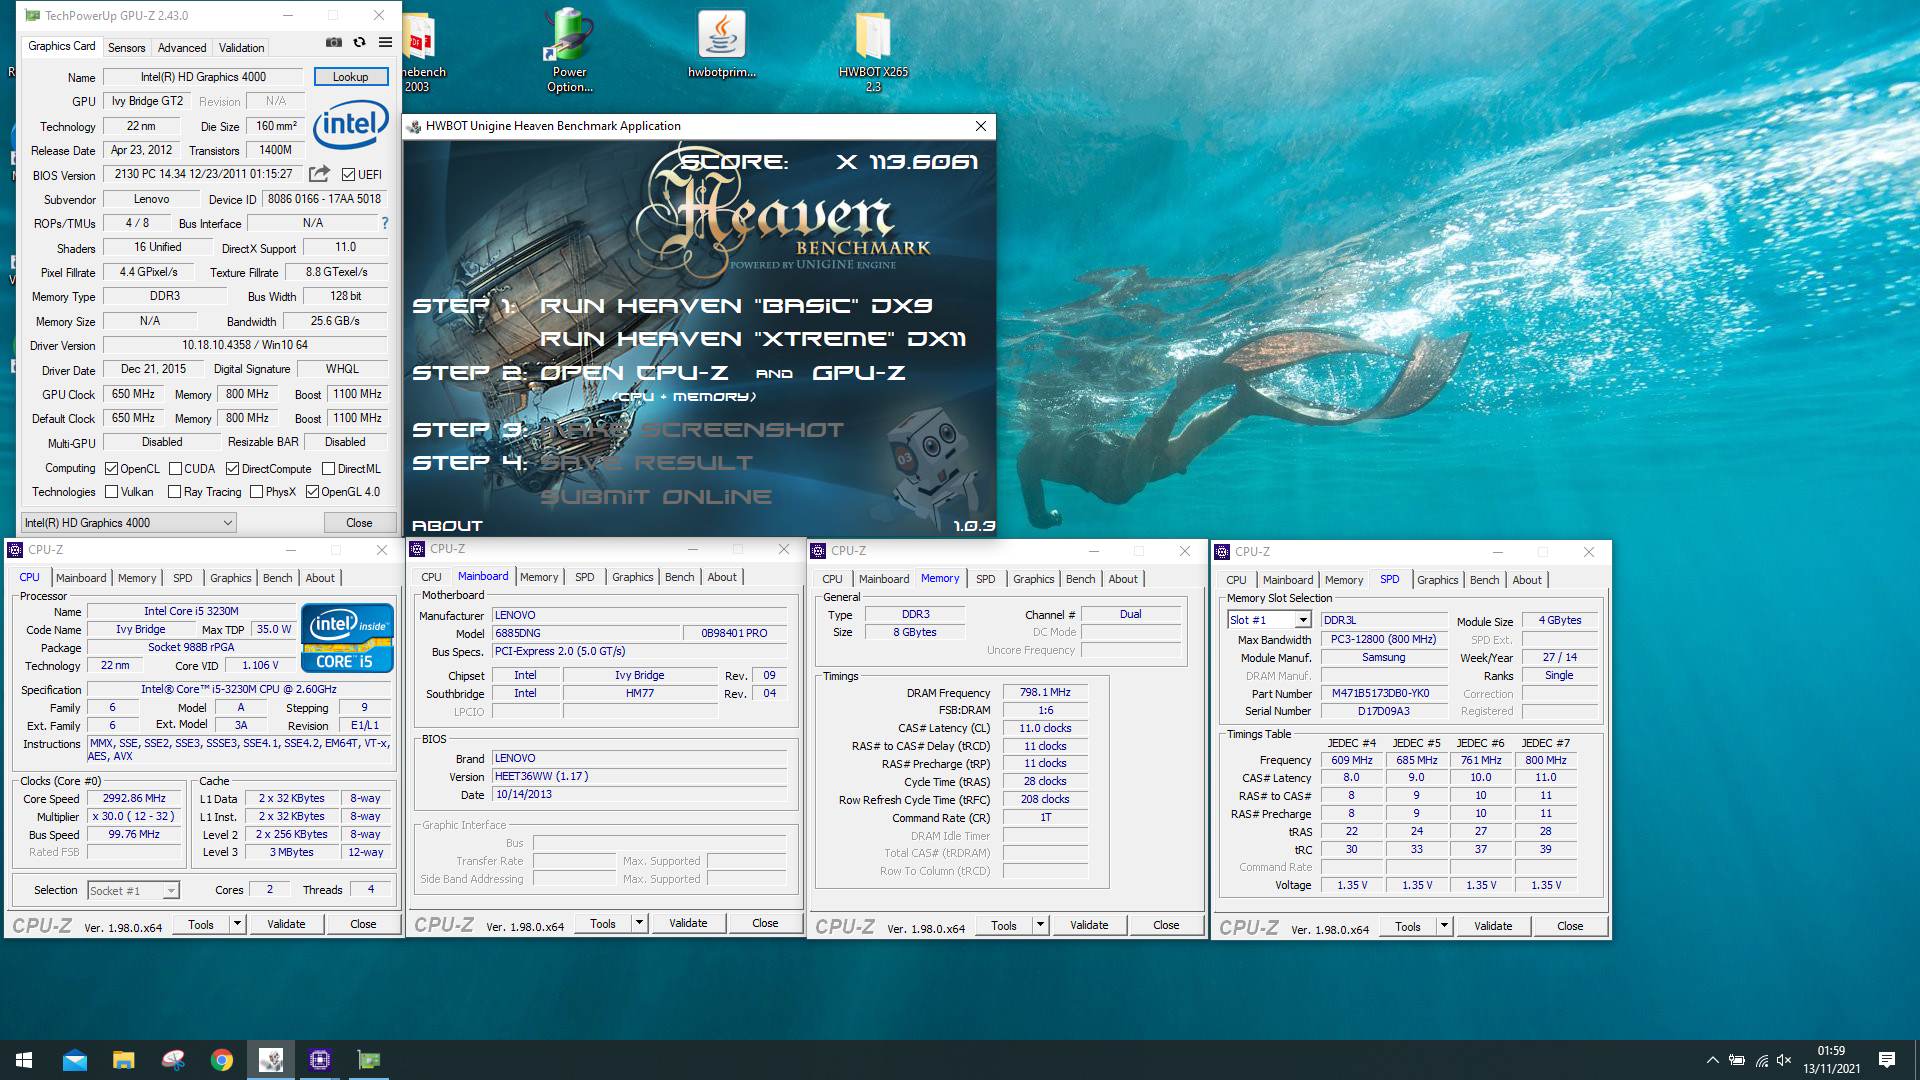Viewport: 1920px width, 1080px height.
Task: Click RUN HEAVEN "BASIC" DX9
Action: [x=736, y=306]
